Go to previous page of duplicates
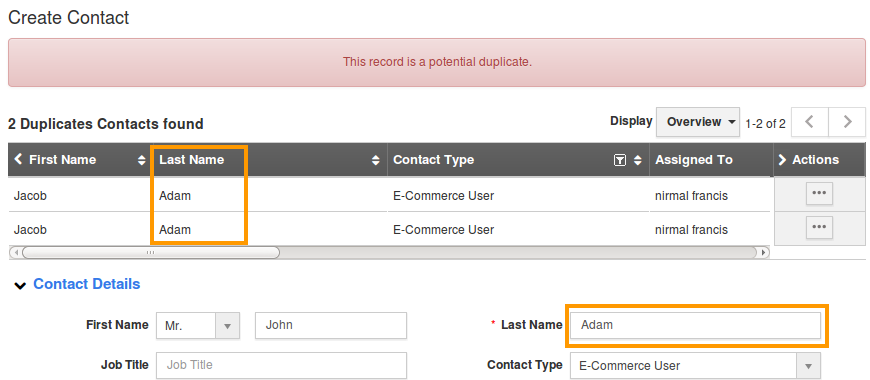The height and width of the screenshot is (380, 870). (810, 122)
